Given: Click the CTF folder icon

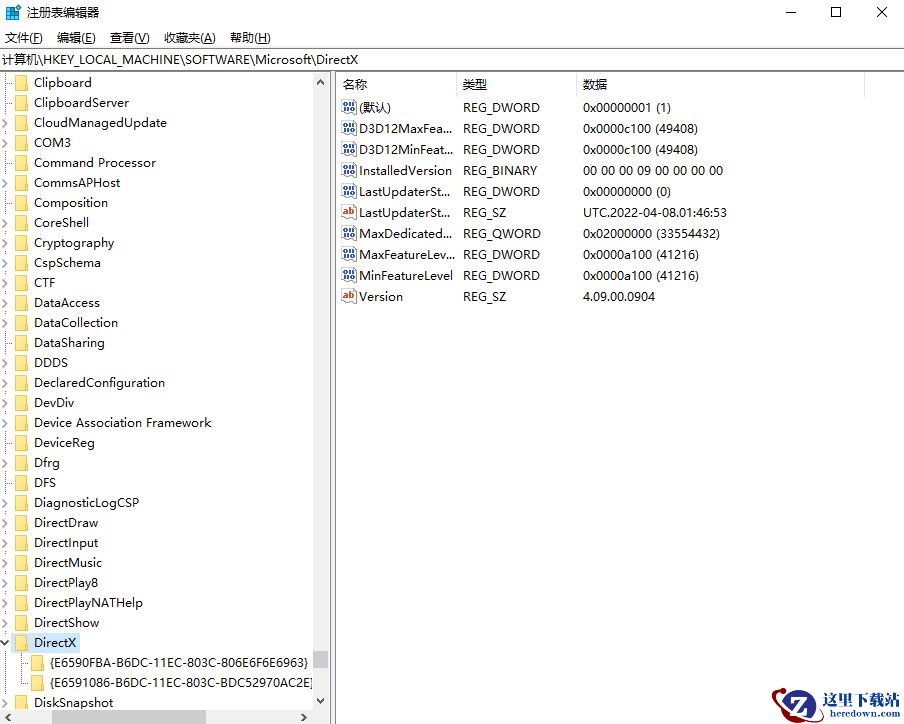Looking at the screenshot, I should 21,283.
